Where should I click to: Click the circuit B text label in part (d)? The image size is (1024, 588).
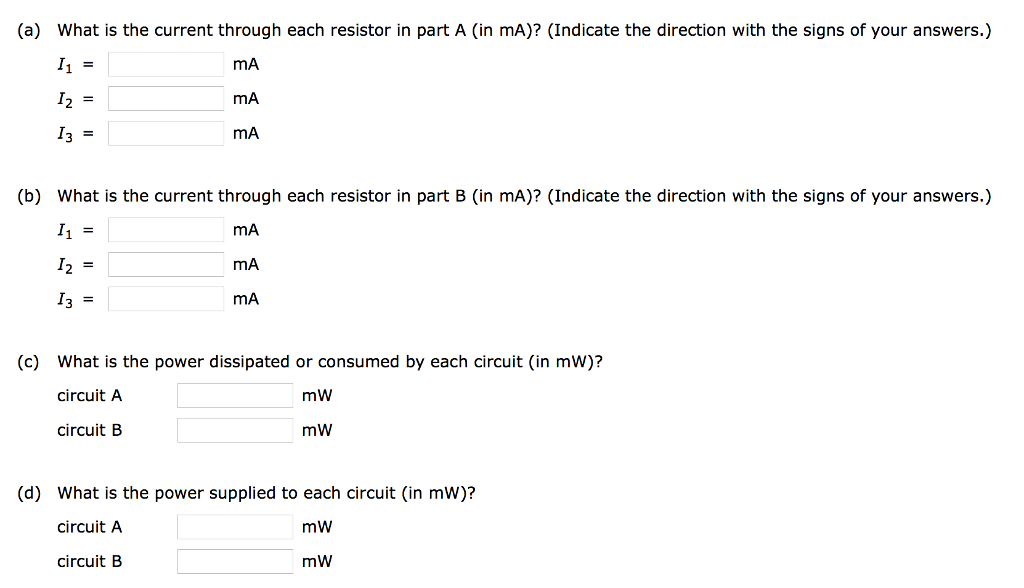pyautogui.click(x=90, y=561)
